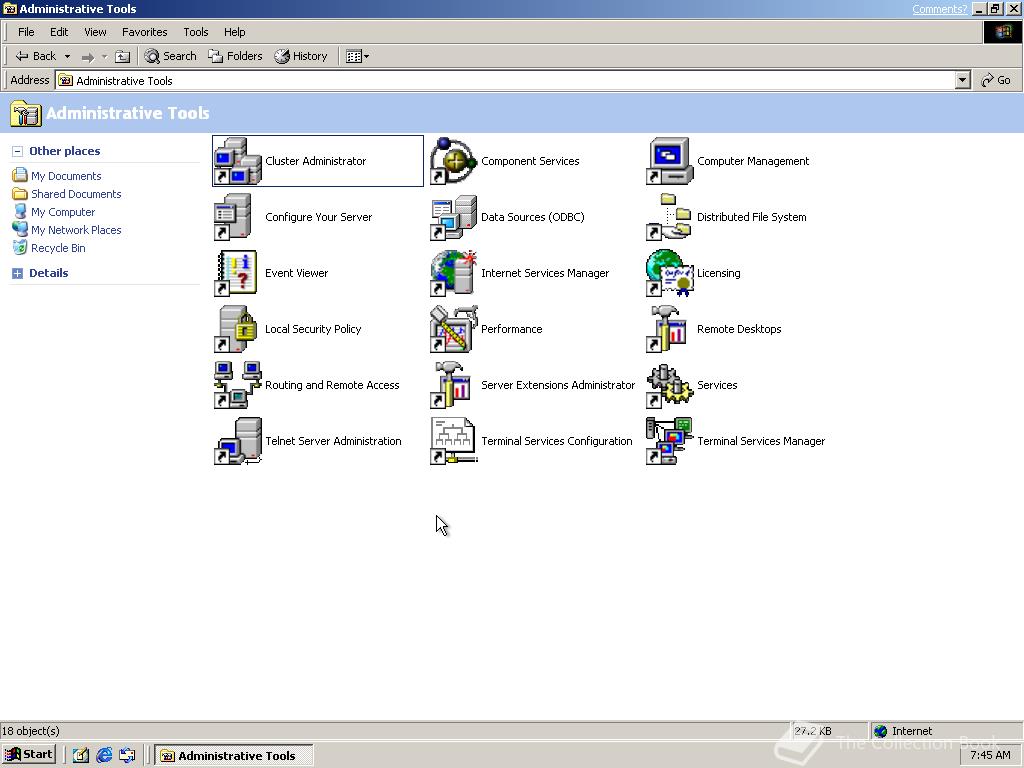Open the Internet Services Manager icon
Screen dimensions: 1024x768
click(454, 273)
